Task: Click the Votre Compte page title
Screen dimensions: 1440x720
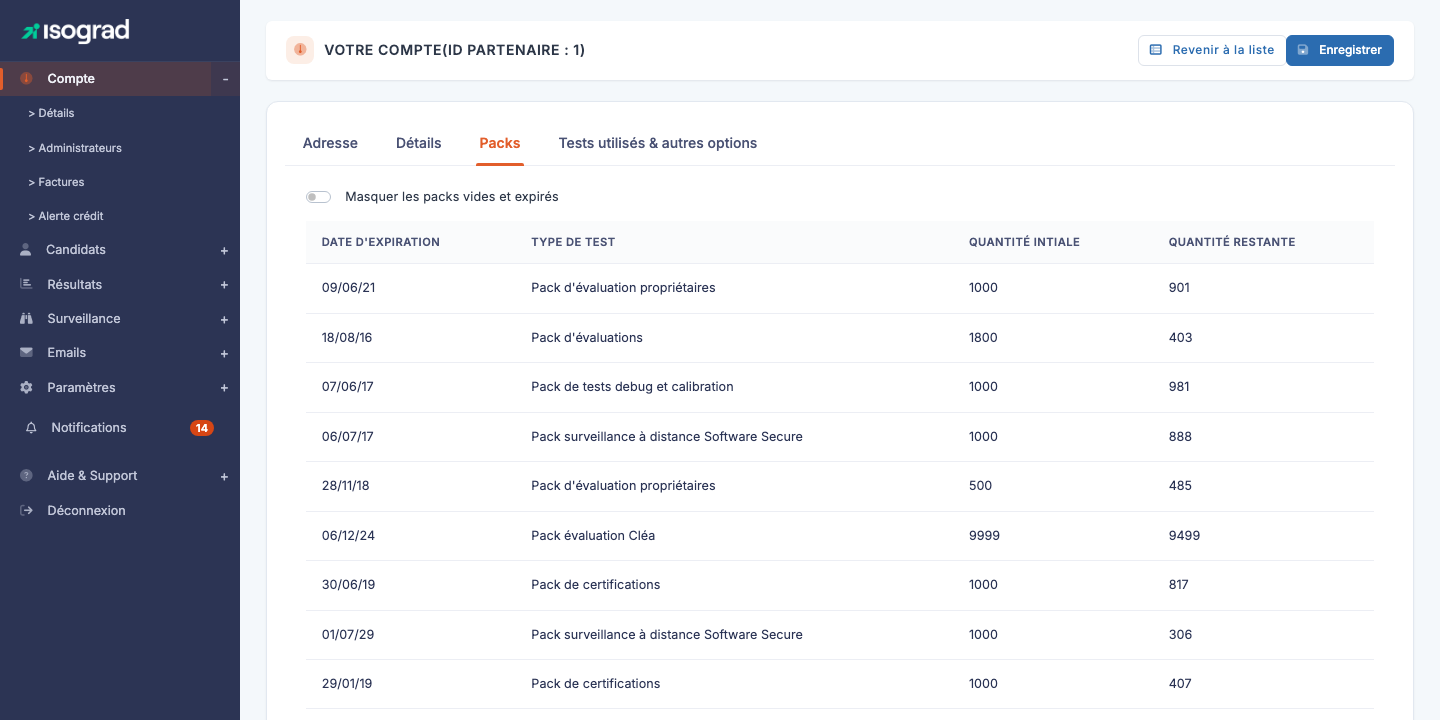Action: 454,50
